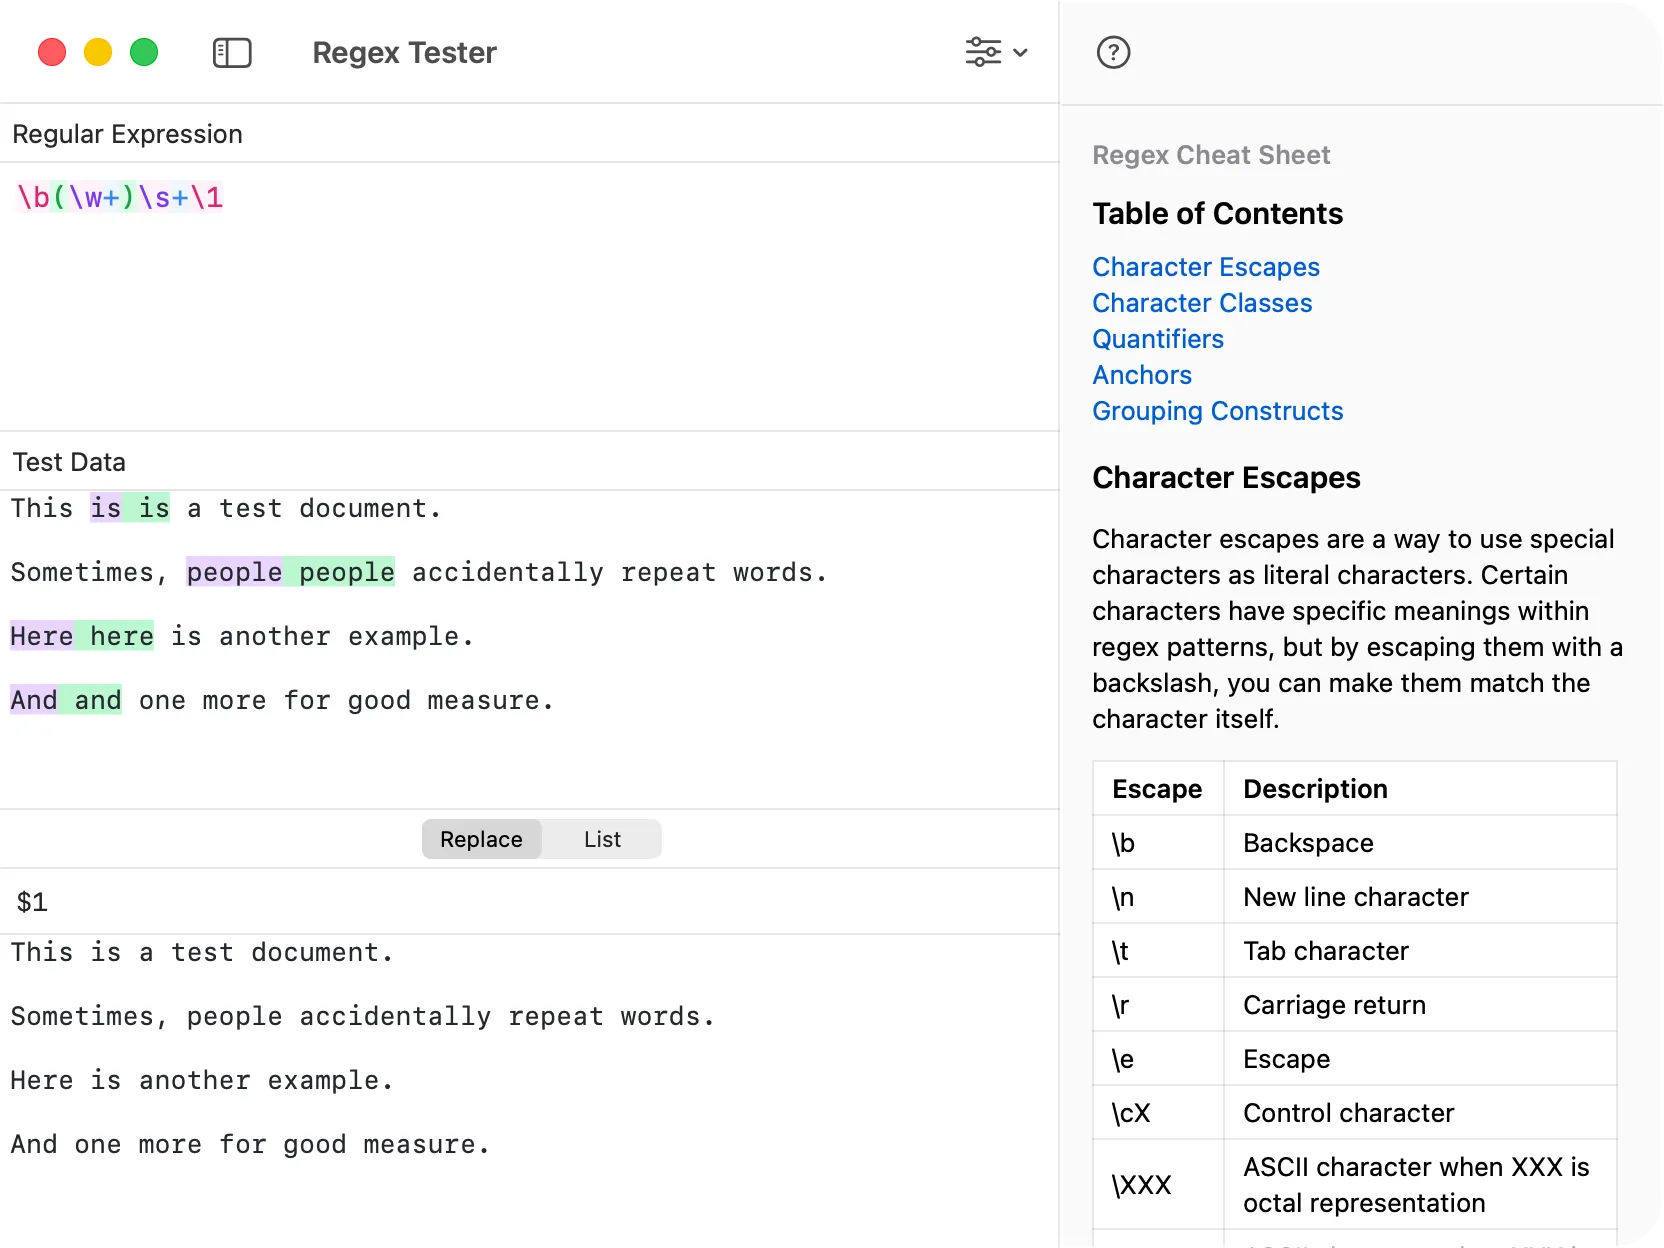
Task: Select the 'Here here' highlighted match
Action: (81, 636)
